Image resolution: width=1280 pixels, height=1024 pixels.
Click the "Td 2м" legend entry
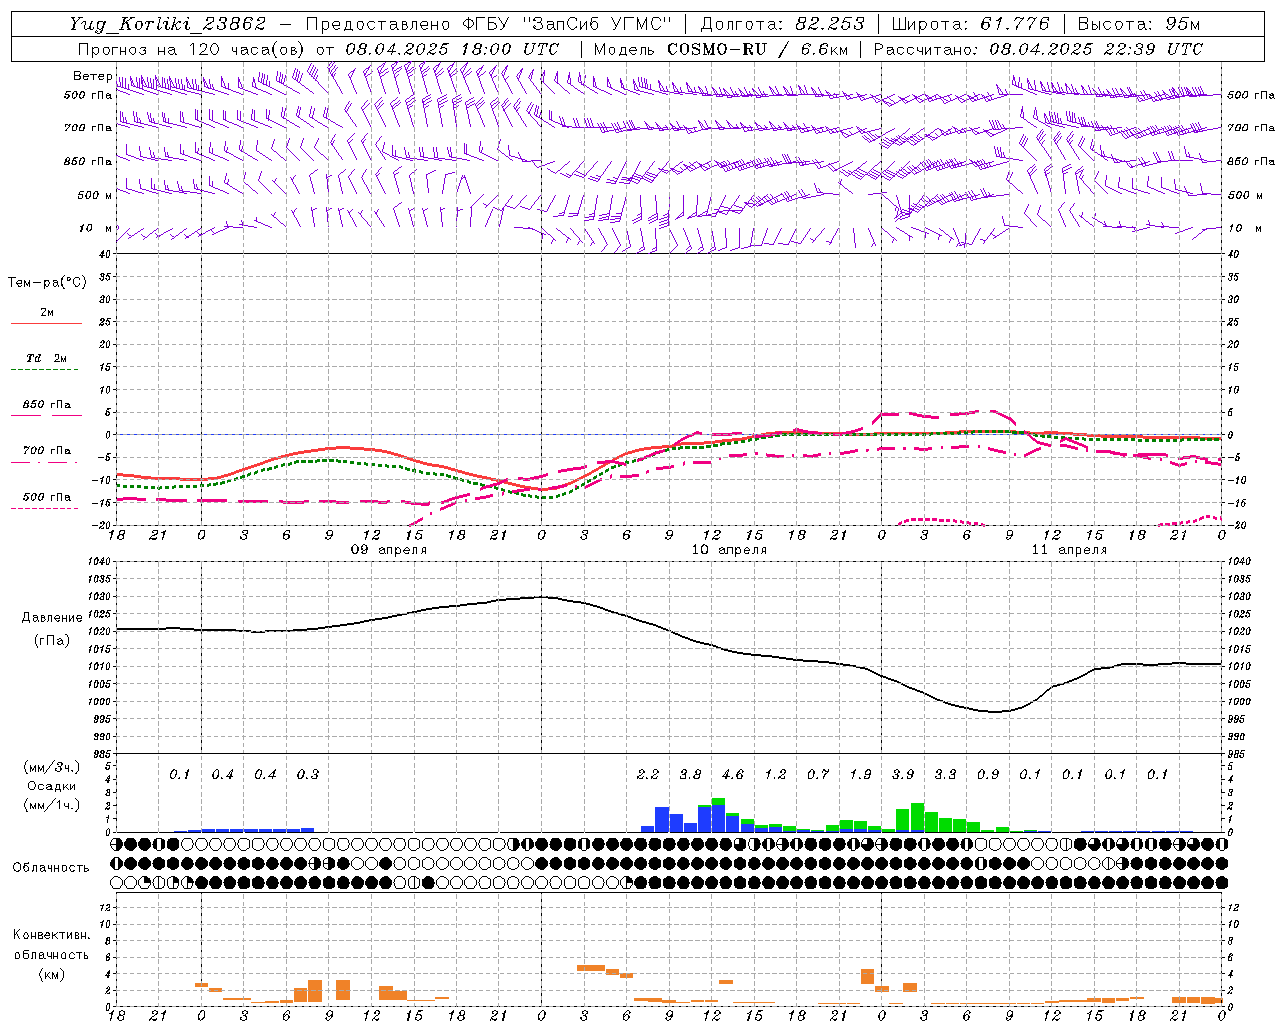click(46, 358)
